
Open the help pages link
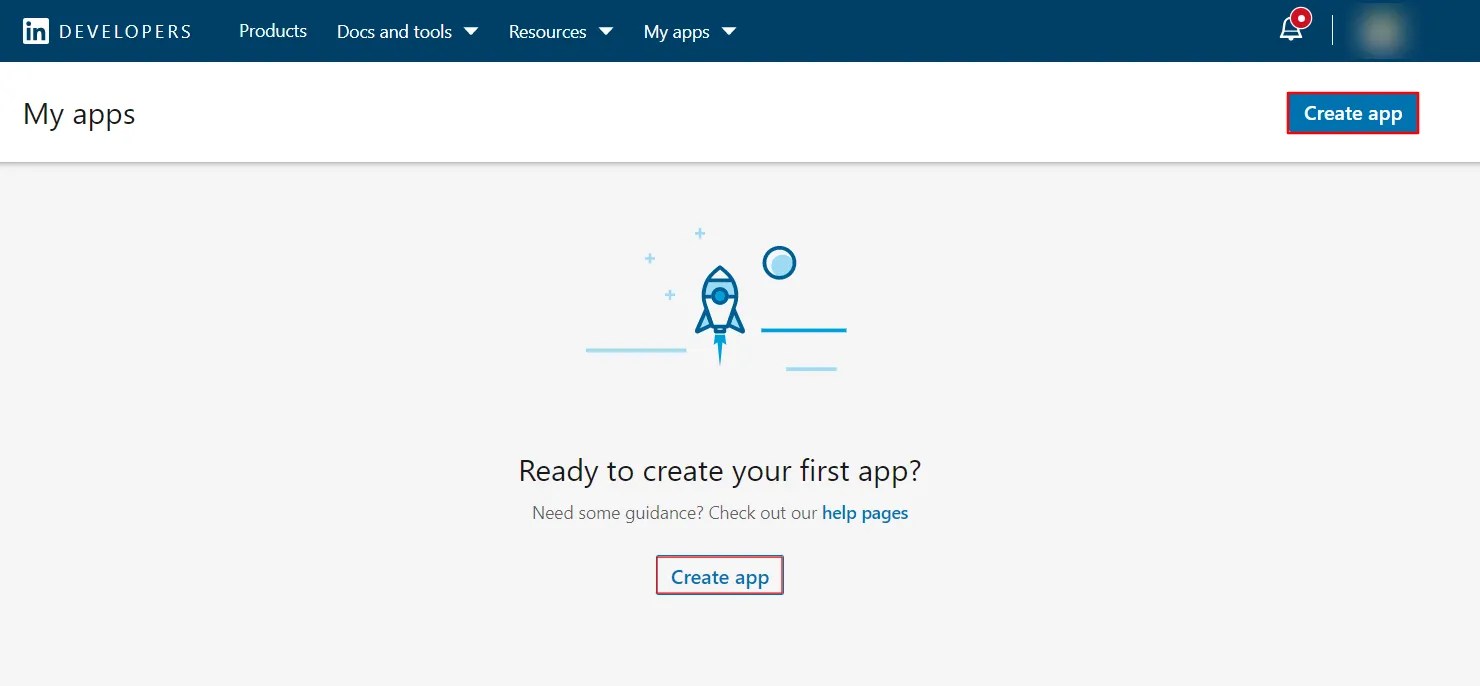click(x=865, y=512)
